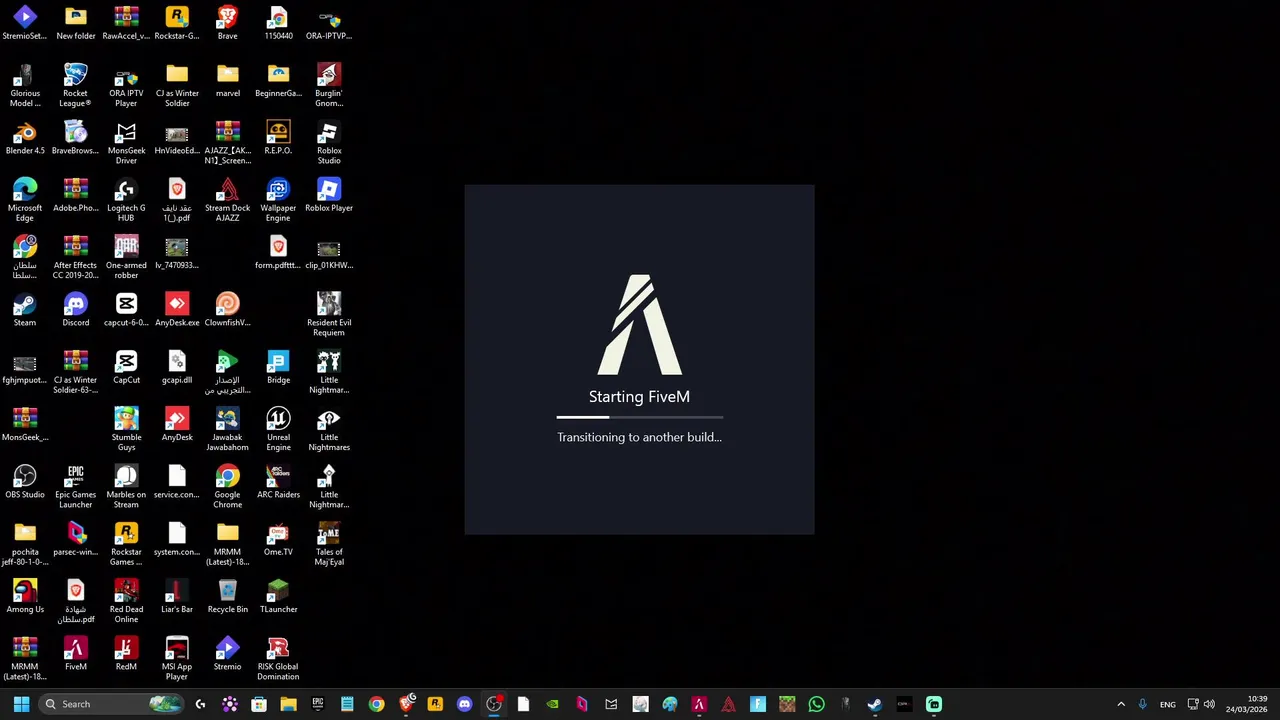Open the Stumble Guys desktop icon
The height and width of the screenshot is (720, 1280).
(126, 429)
